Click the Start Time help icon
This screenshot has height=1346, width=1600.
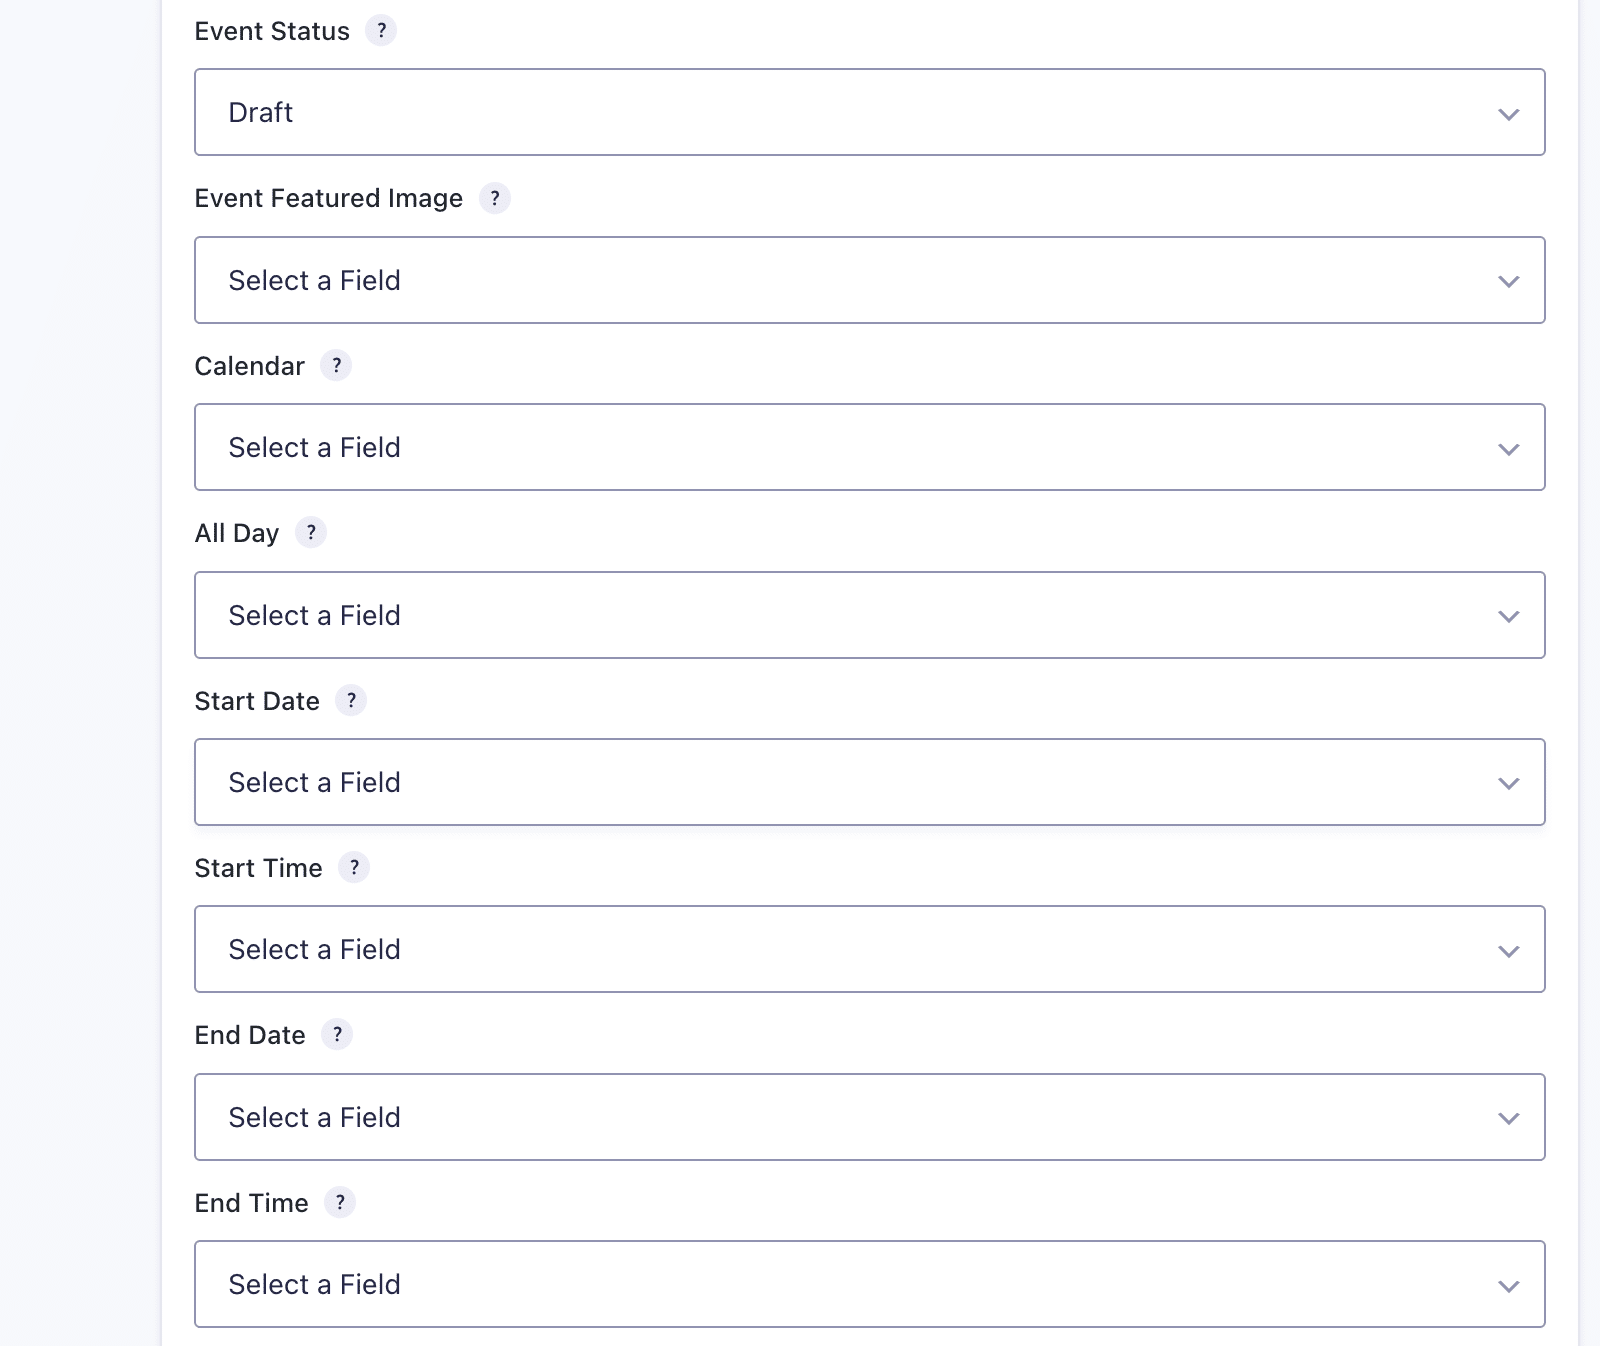tap(354, 868)
